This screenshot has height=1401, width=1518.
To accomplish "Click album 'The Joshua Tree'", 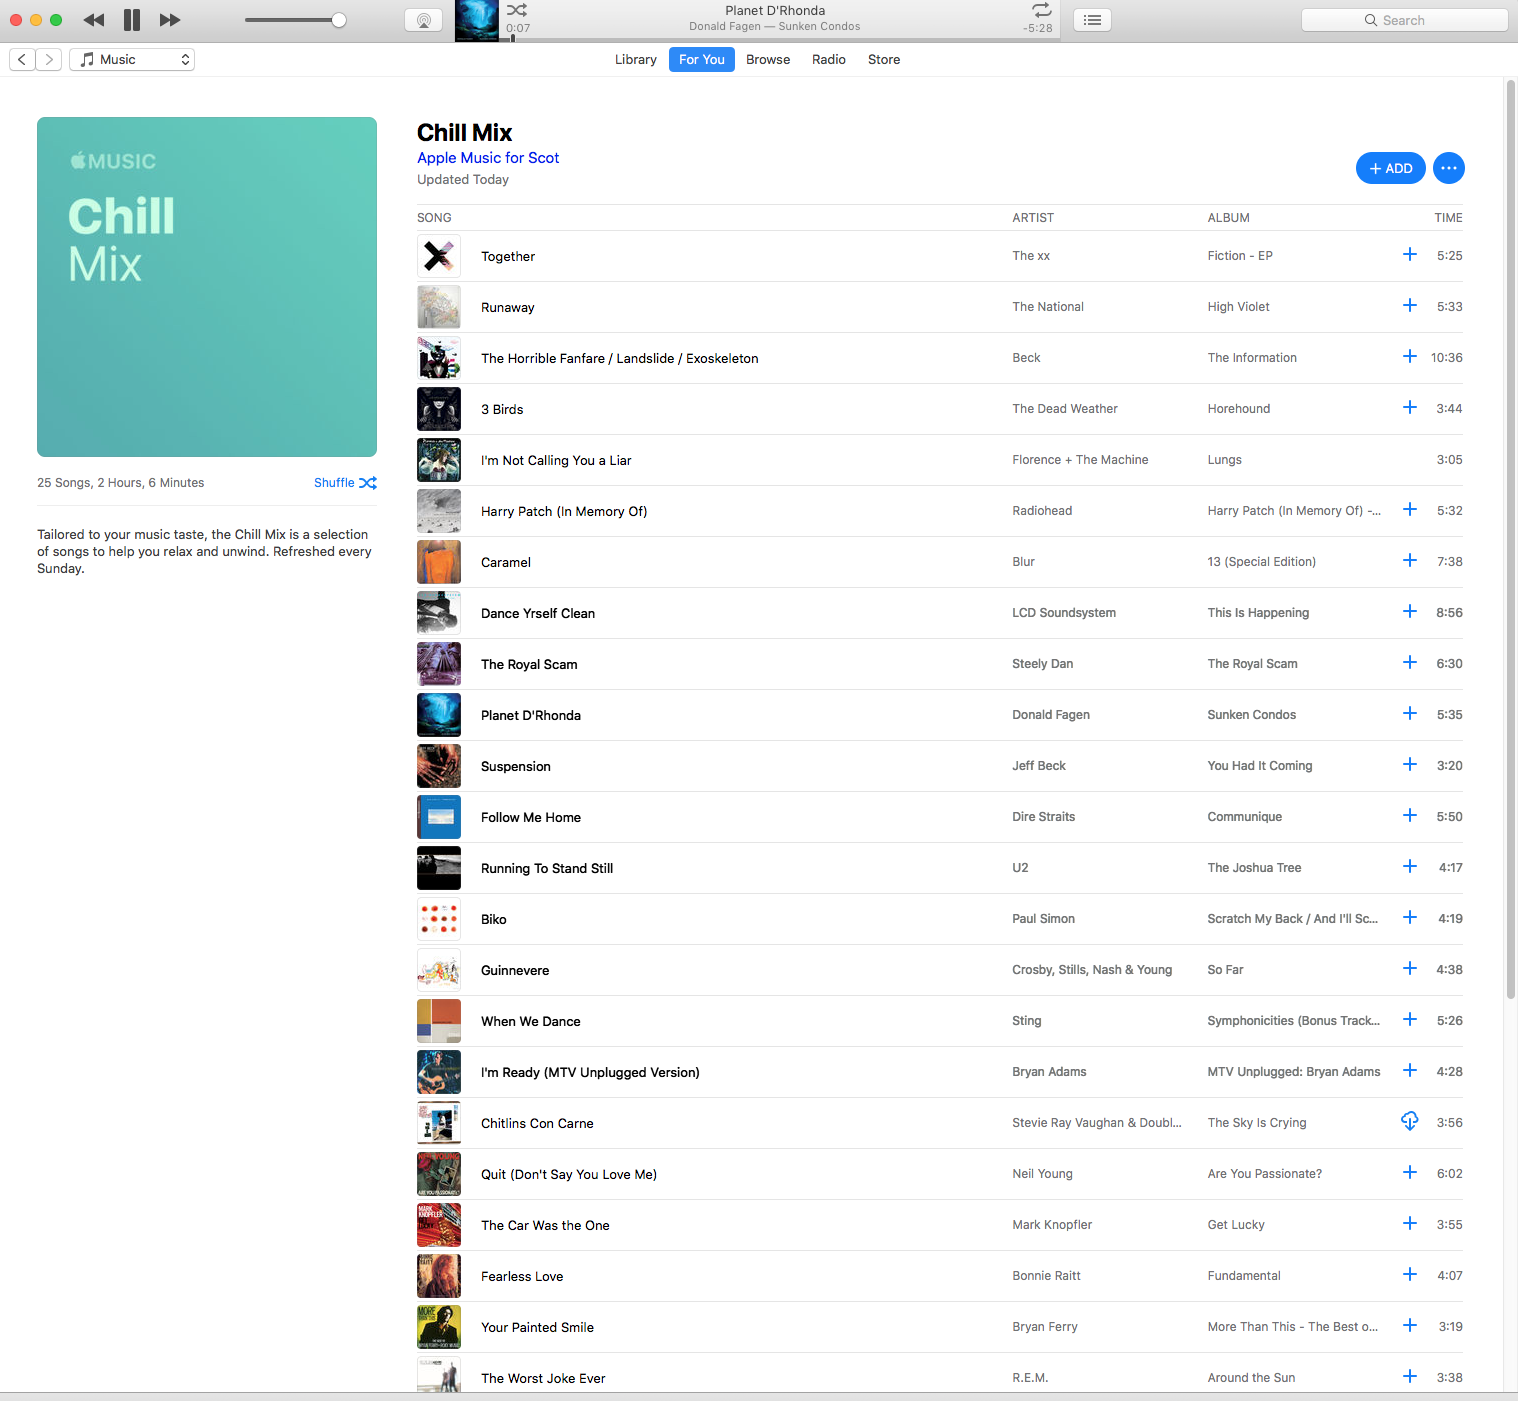I will coord(1254,868).
